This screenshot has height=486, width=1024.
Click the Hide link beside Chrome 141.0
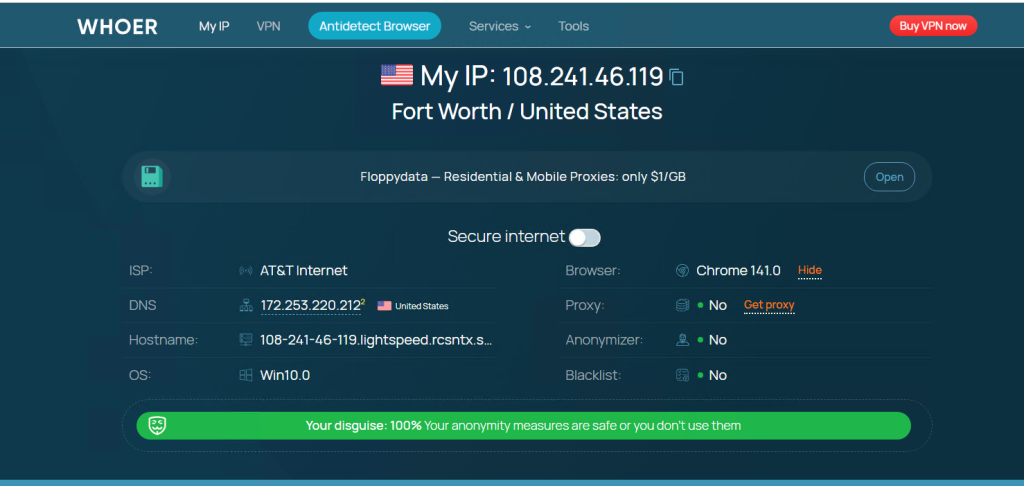[x=809, y=270]
